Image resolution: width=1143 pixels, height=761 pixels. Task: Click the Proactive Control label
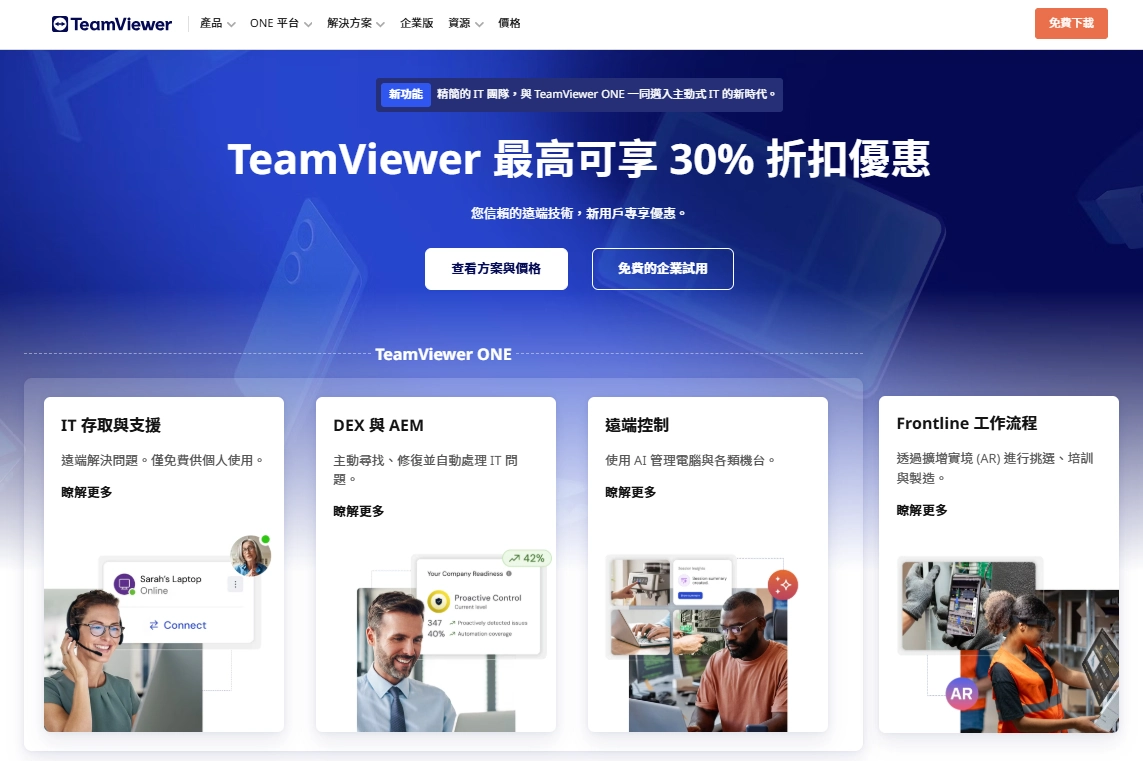(x=488, y=598)
